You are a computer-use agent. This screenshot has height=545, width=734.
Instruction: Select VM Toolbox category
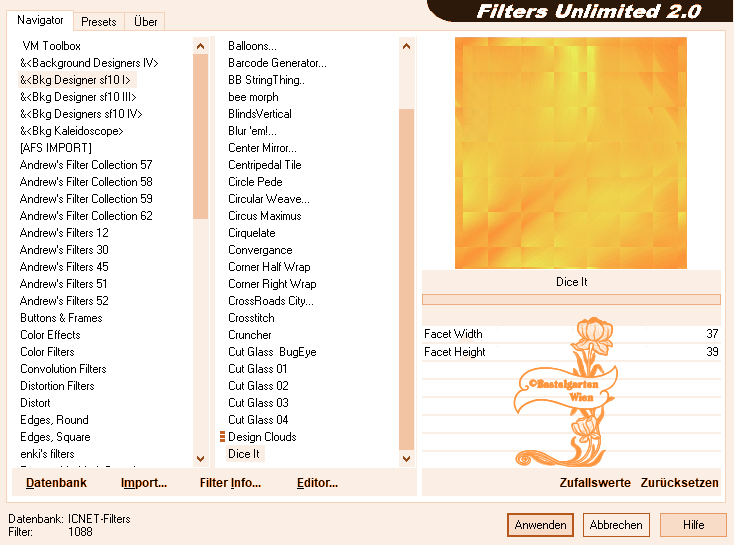(x=51, y=46)
